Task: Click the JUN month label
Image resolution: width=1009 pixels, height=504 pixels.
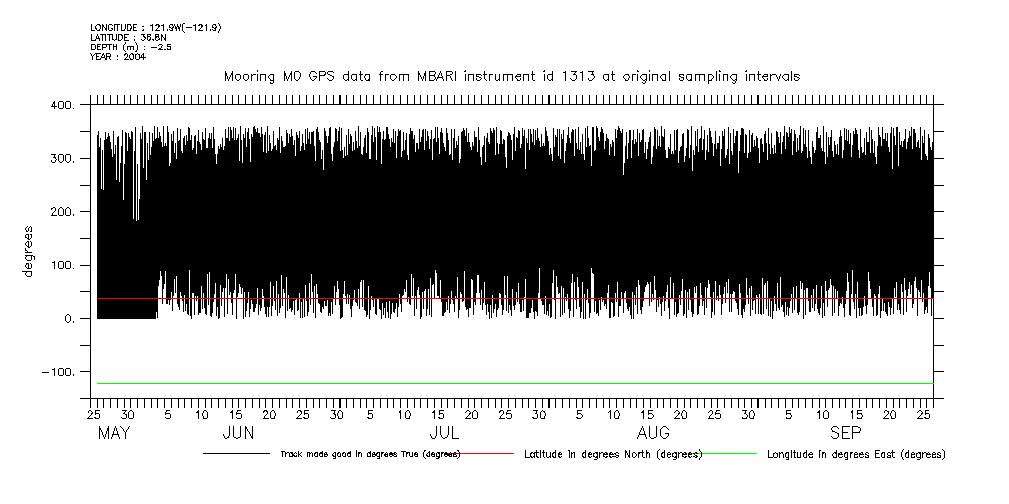Action: click(238, 434)
